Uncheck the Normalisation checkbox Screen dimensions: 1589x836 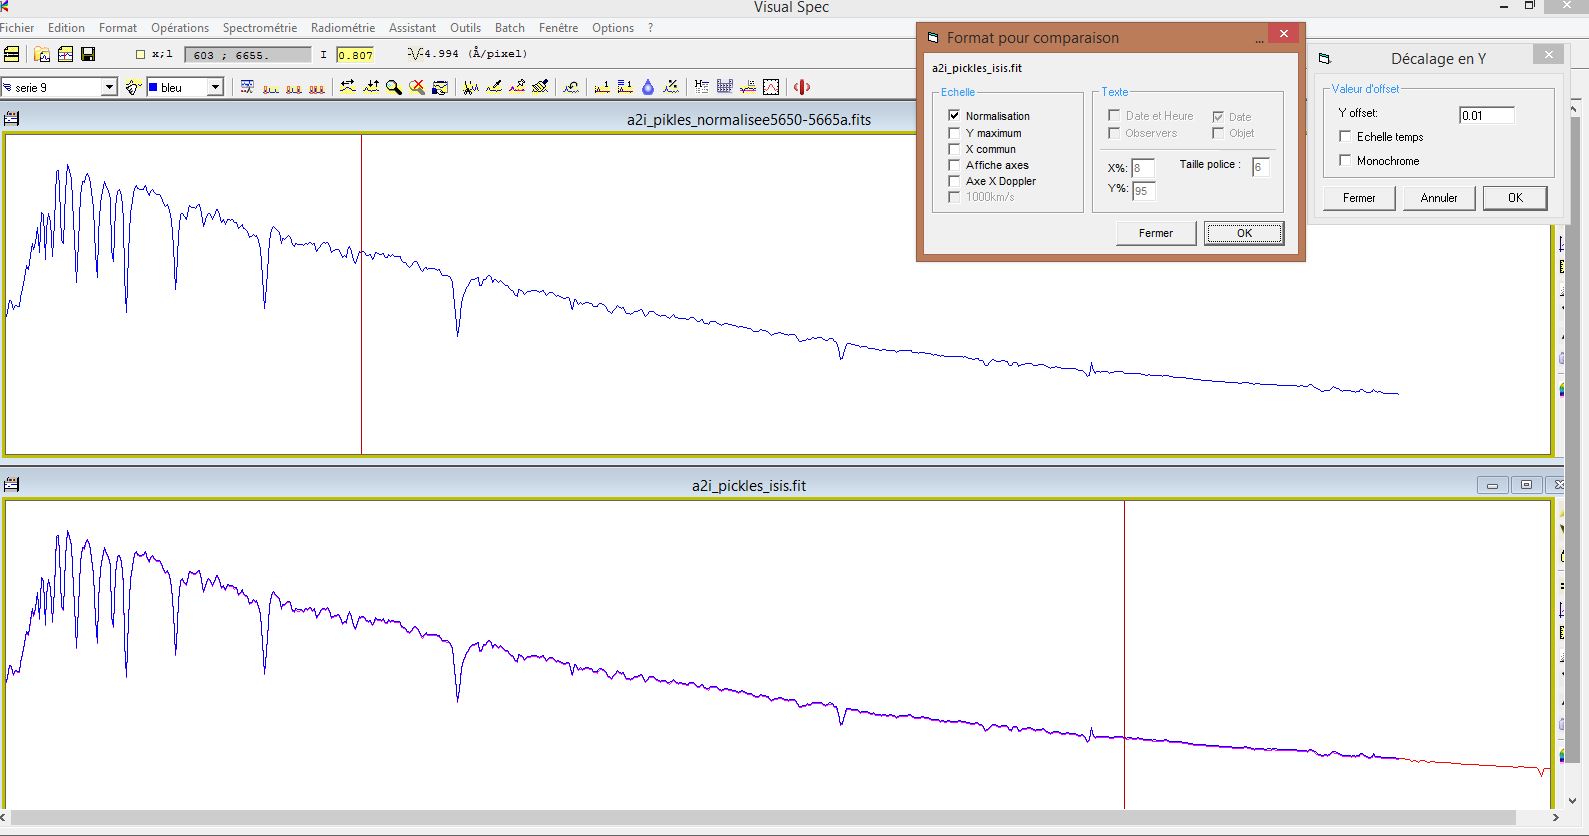coord(954,116)
